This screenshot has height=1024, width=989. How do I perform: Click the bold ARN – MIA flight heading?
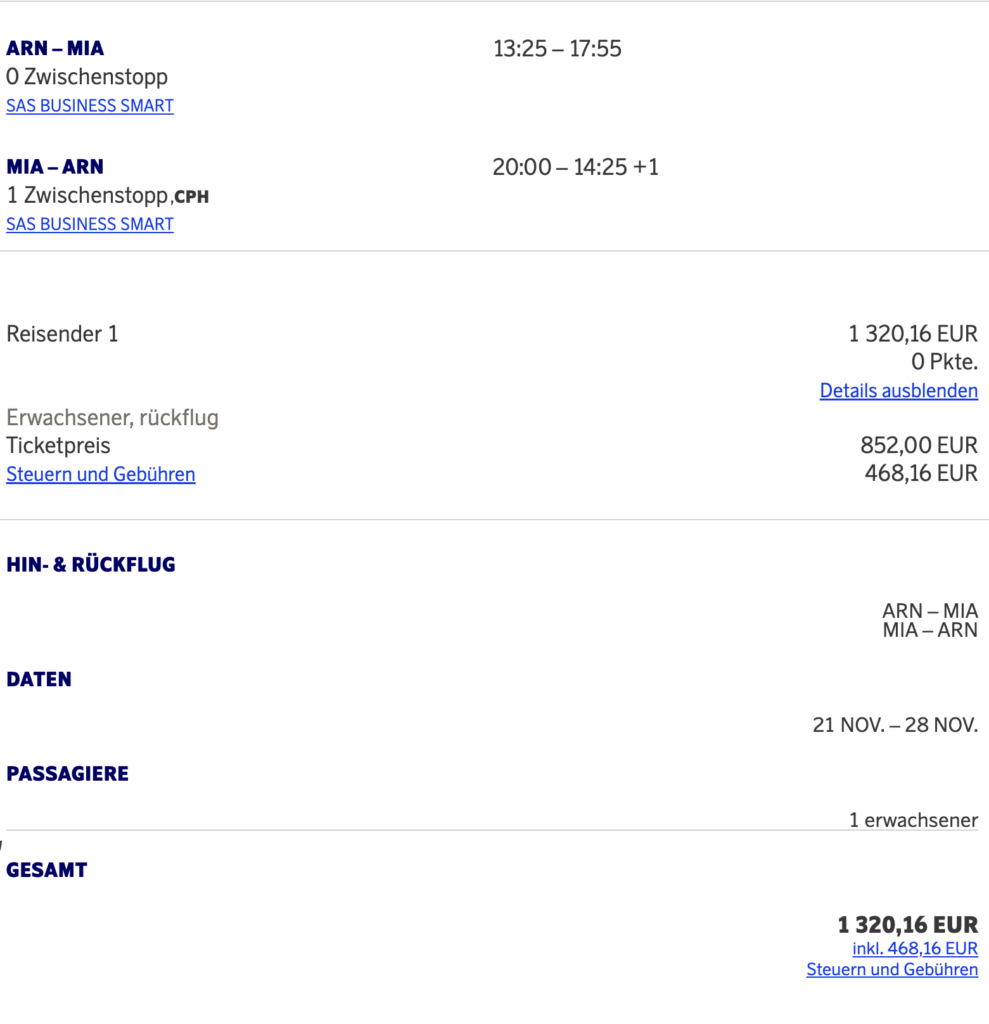coord(55,48)
